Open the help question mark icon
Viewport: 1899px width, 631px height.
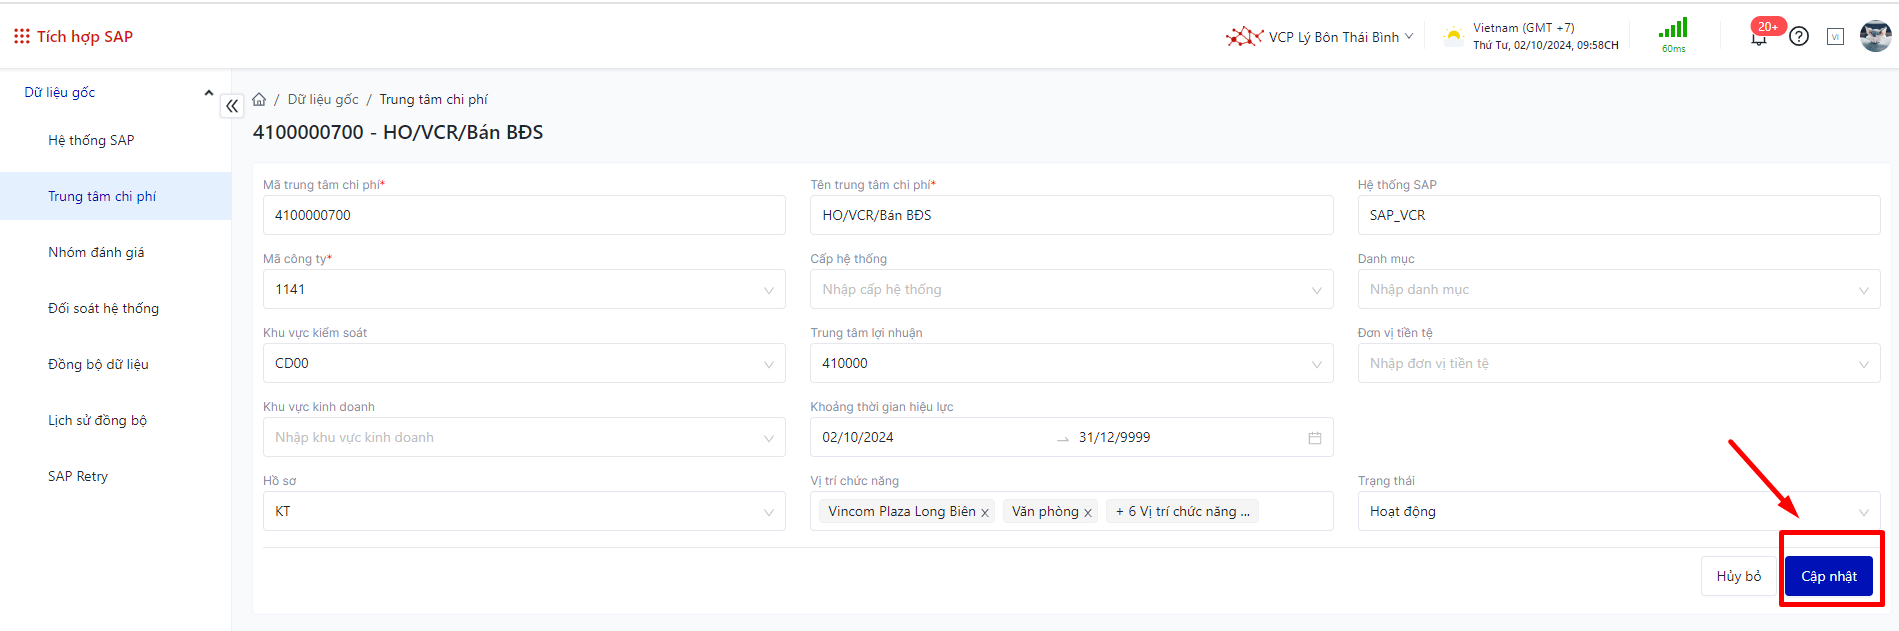1799,37
